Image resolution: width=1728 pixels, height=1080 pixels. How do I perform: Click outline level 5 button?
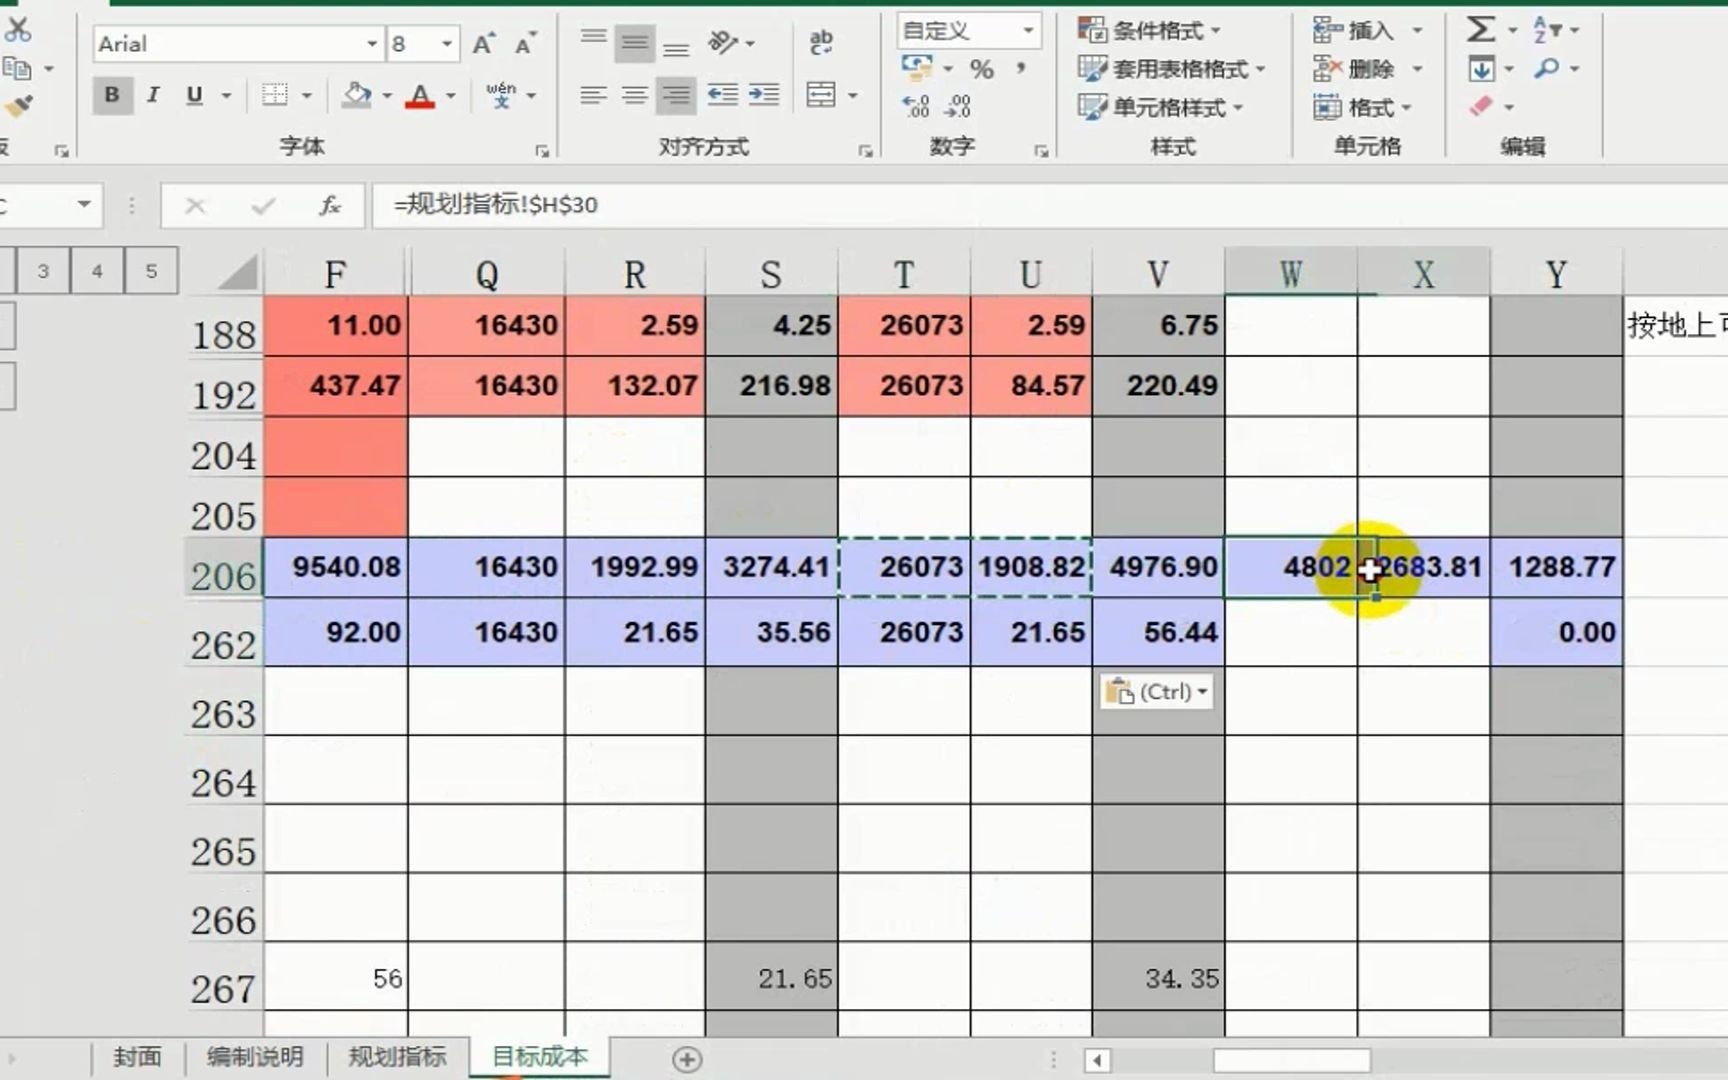point(151,271)
